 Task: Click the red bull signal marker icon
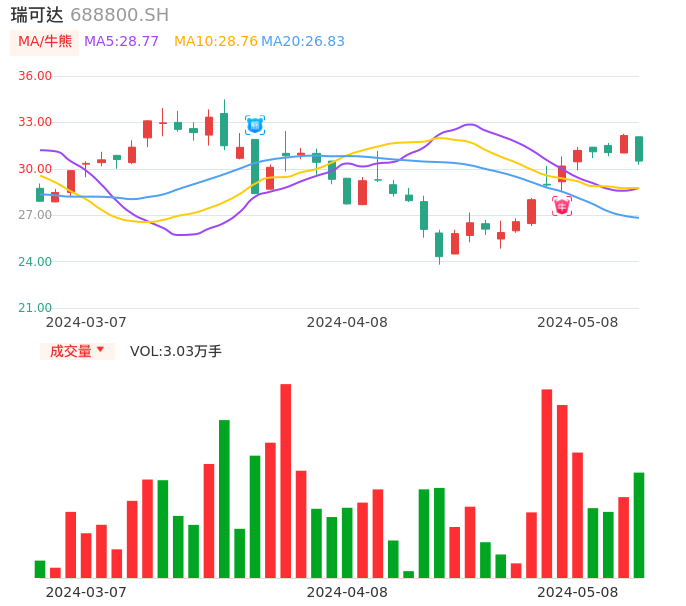(562, 206)
